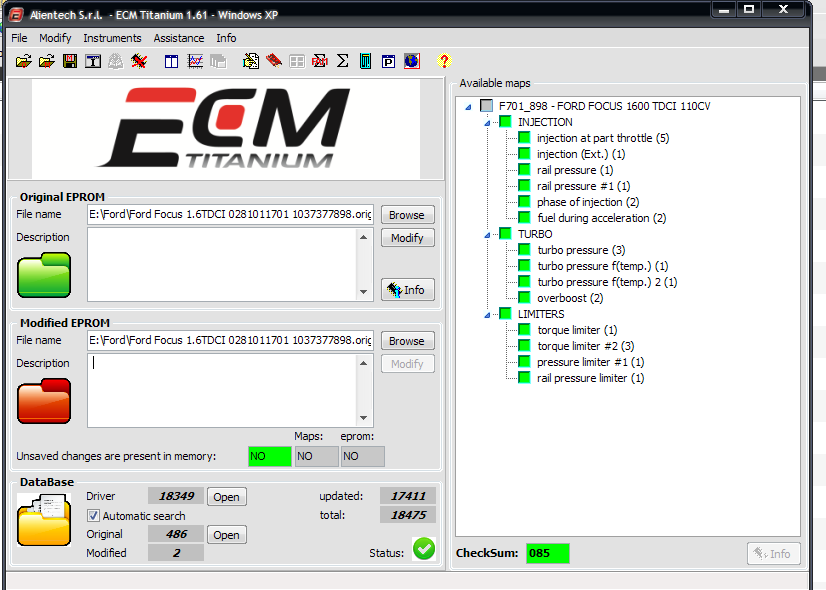Click down arrow of Modified Description scrollbar
The image size is (826, 590).
[363, 418]
